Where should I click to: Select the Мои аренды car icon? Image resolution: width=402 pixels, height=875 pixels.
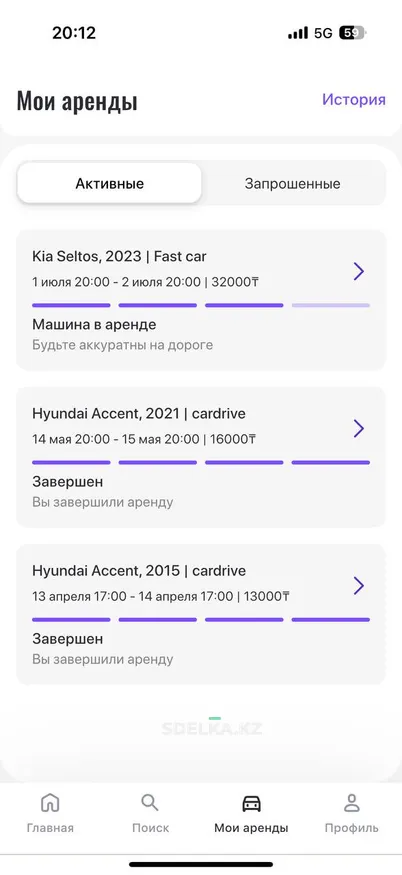tap(251, 804)
